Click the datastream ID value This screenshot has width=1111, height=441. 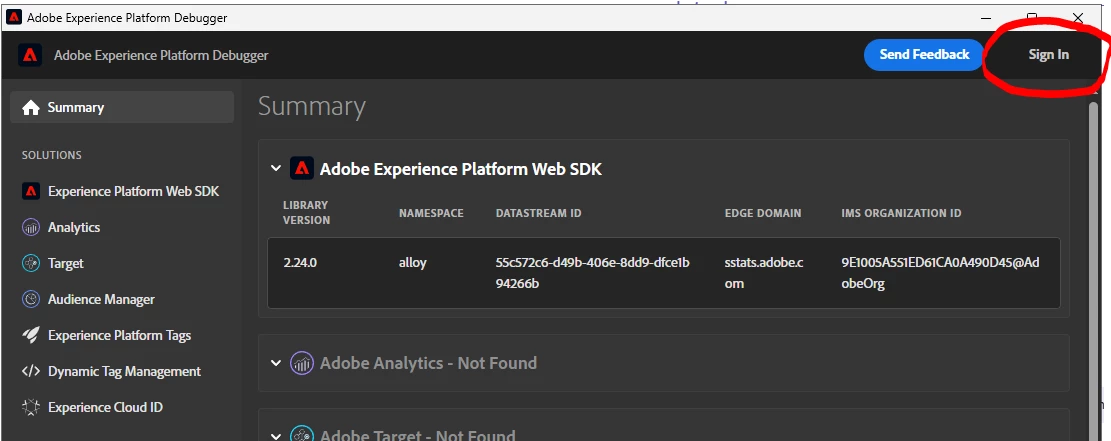pyautogui.click(x=592, y=273)
